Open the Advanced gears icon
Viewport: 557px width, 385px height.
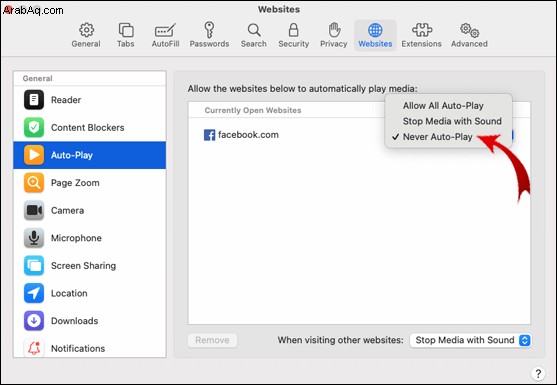click(469, 30)
